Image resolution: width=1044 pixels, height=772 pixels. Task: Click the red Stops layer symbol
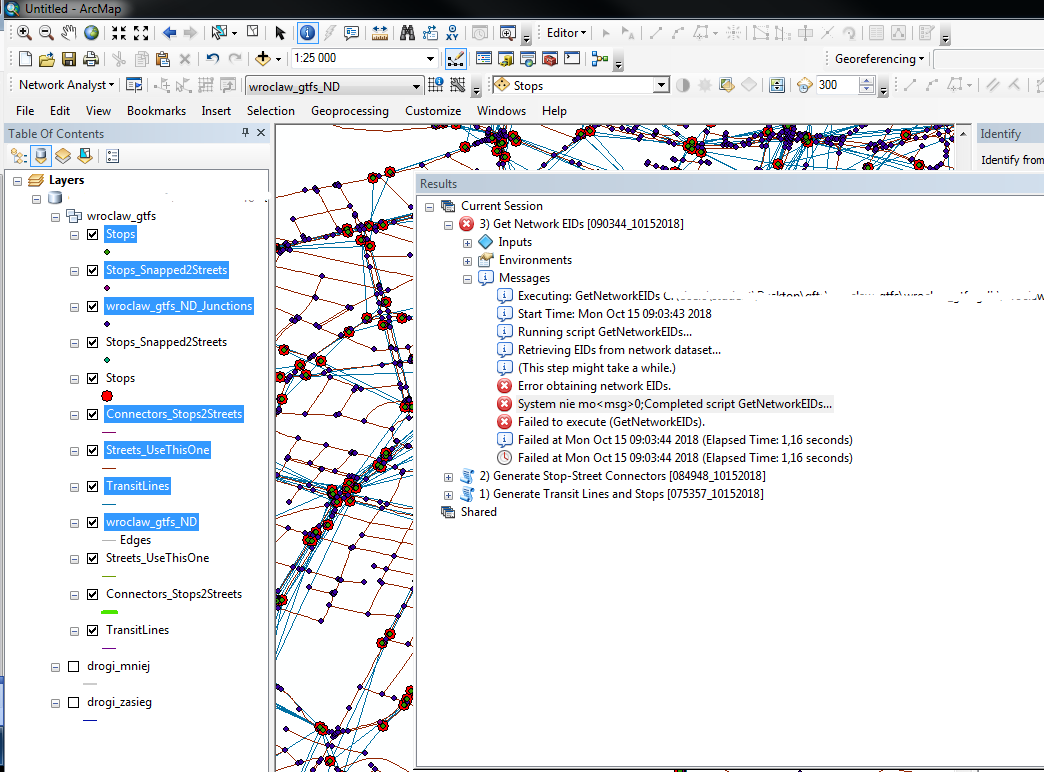pyautogui.click(x=107, y=396)
